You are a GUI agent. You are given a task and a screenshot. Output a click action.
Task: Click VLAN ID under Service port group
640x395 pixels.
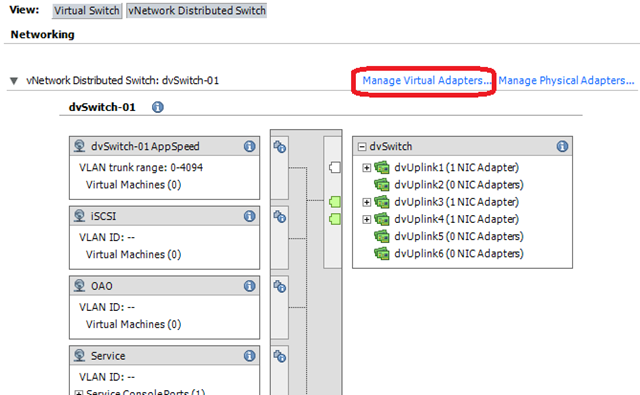pos(107,377)
